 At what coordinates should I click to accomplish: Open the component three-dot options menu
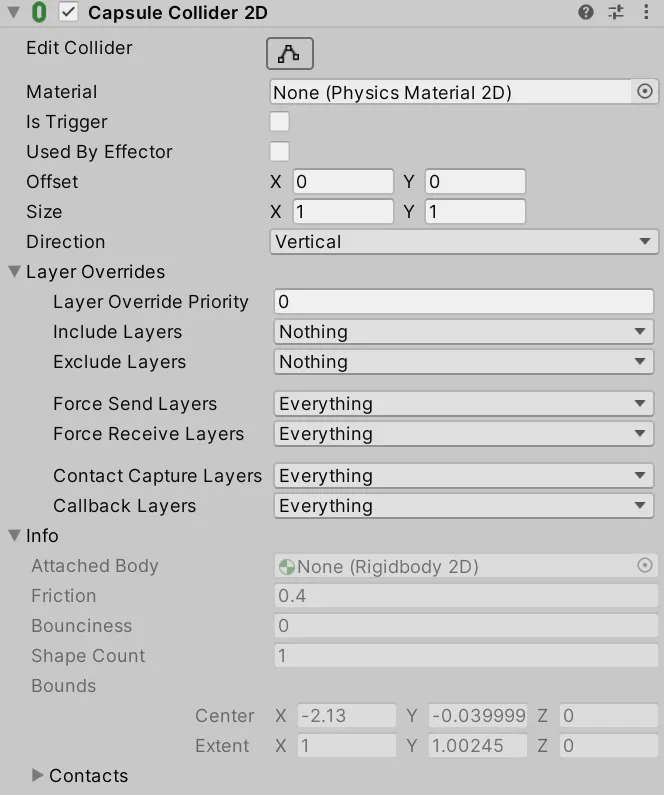tap(645, 13)
